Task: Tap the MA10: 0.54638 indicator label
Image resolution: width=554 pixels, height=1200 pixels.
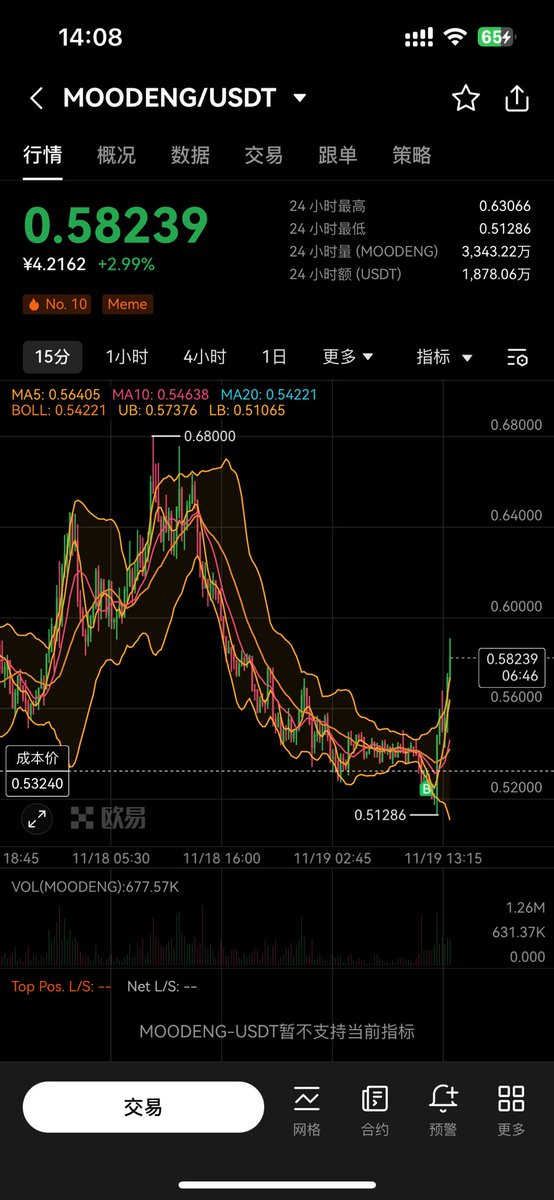Action: coord(160,395)
